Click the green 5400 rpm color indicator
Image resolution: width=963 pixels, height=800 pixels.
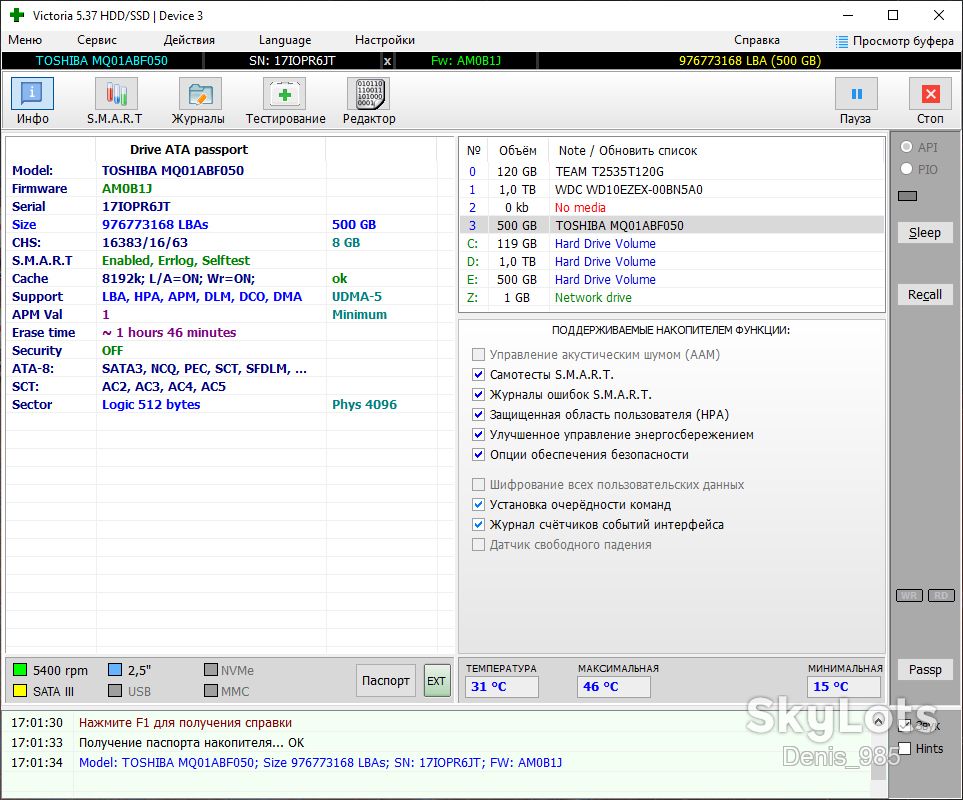click(x=20, y=670)
